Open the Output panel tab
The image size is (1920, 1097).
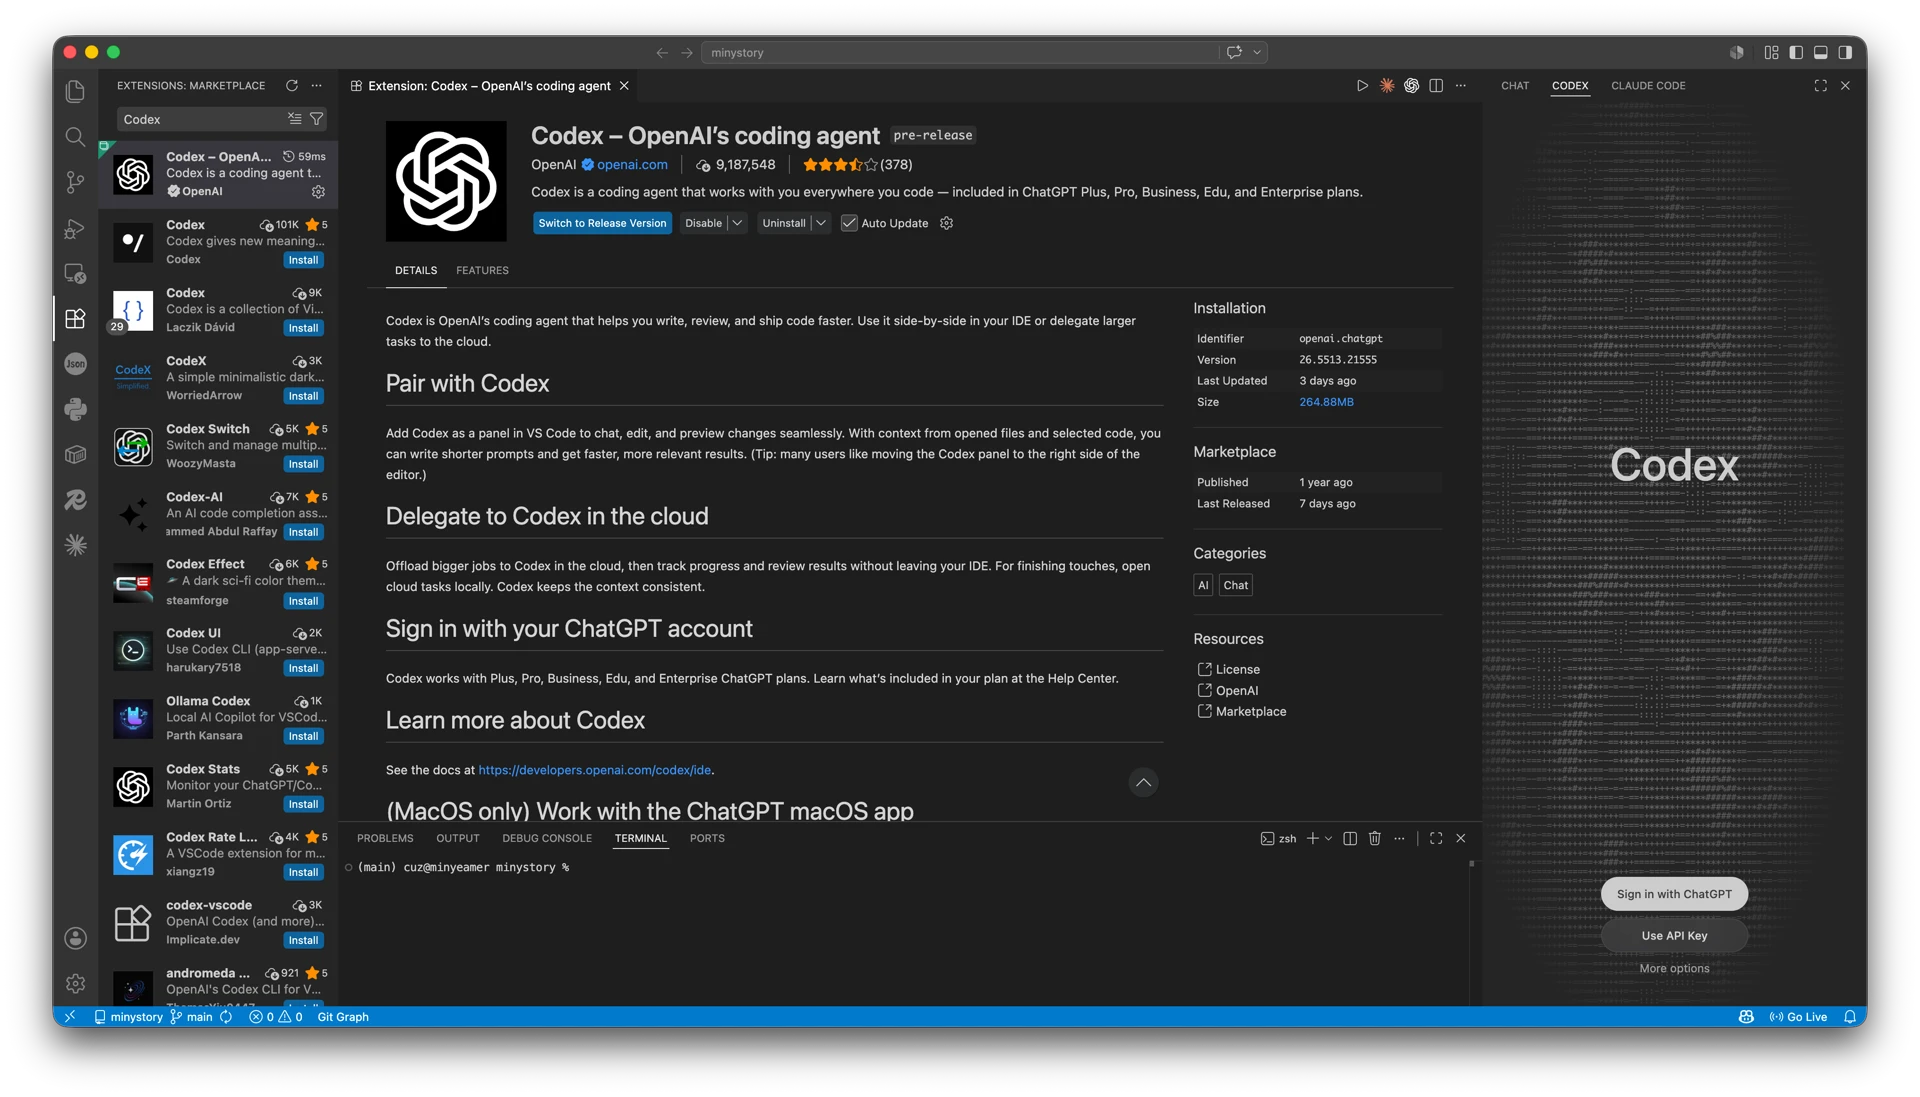tap(458, 839)
